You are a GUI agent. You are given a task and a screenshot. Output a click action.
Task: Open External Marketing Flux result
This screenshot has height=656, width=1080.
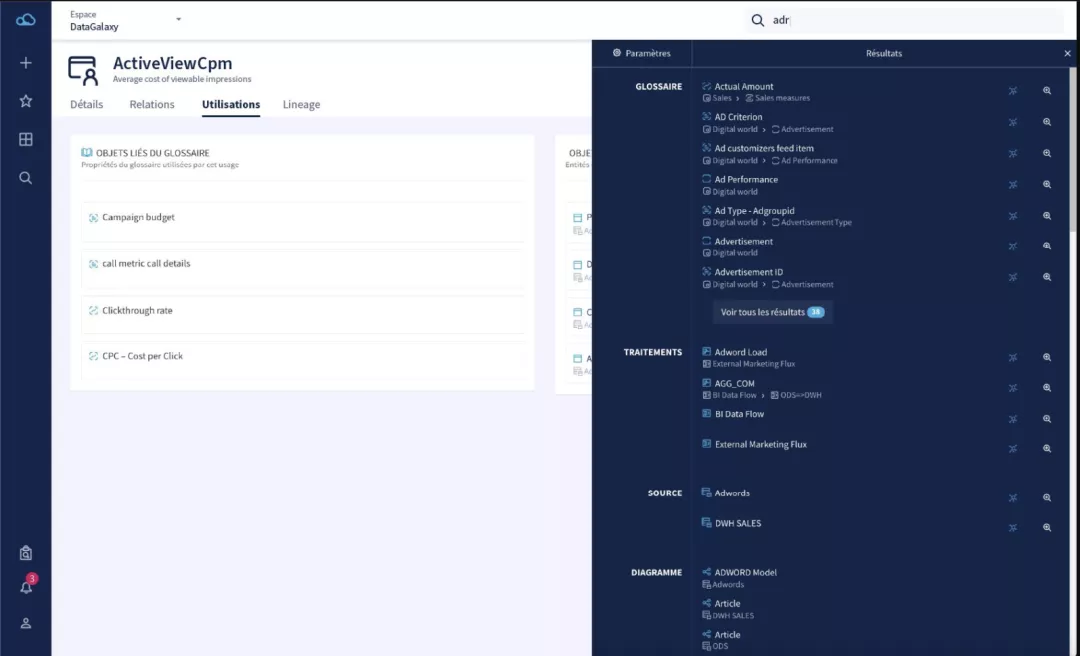(760, 444)
